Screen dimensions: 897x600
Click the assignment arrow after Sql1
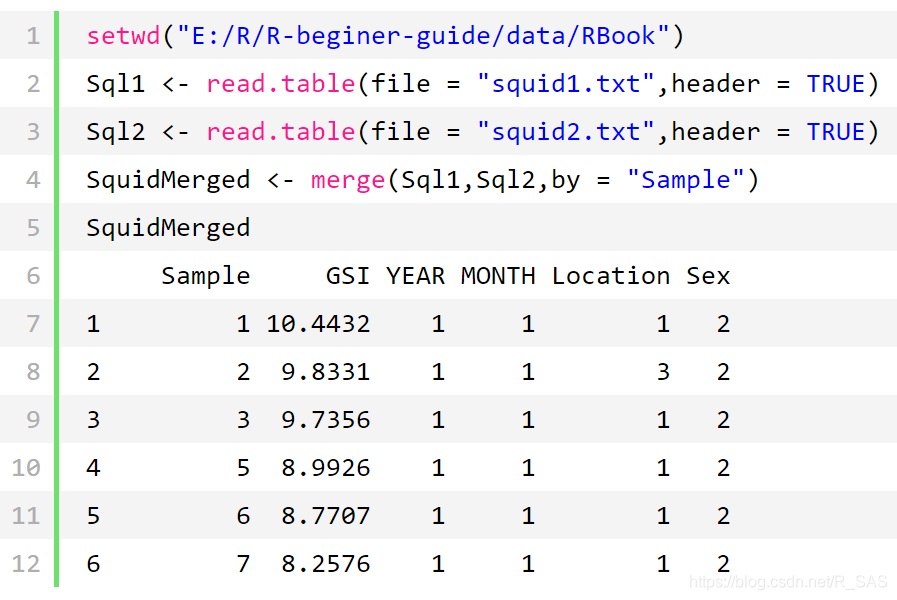[175, 85]
